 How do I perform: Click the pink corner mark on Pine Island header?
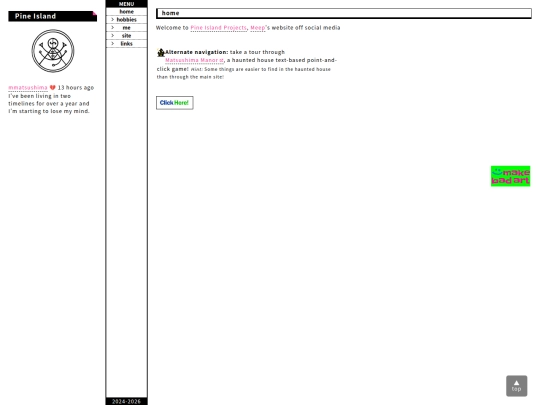coord(95,13)
